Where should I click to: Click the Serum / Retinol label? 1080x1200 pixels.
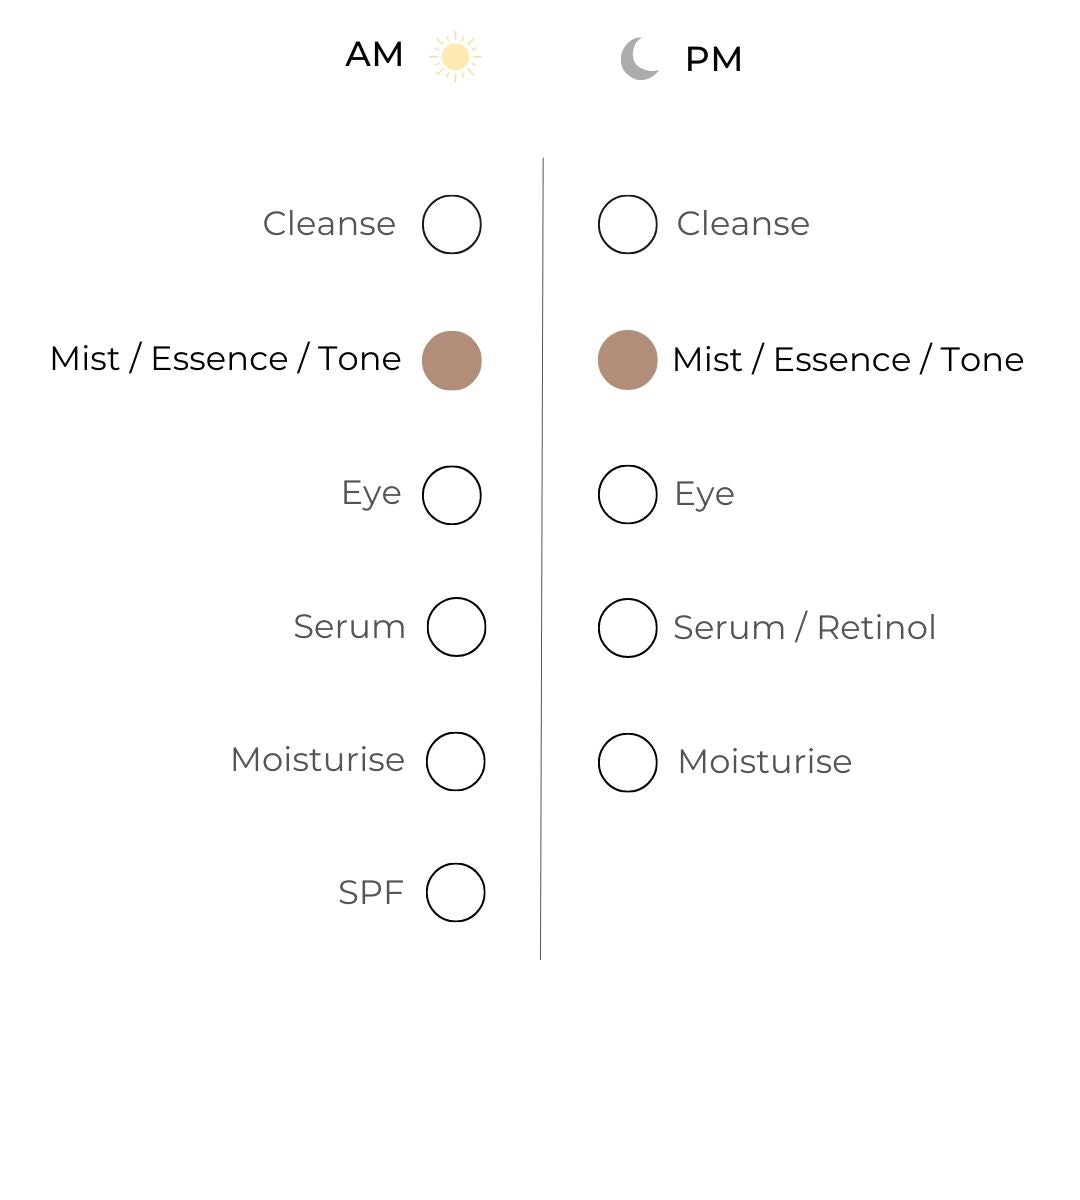pos(804,628)
